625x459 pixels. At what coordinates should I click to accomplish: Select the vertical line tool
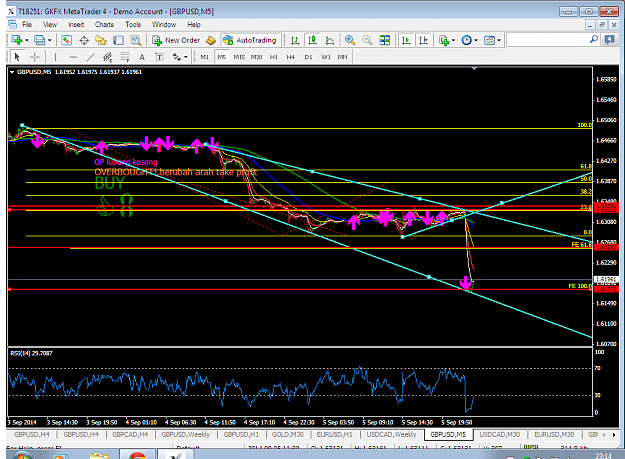pos(55,57)
